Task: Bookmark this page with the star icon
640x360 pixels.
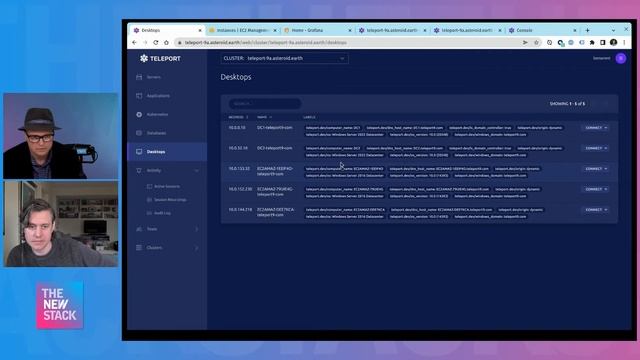Action: [x=536, y=42]
